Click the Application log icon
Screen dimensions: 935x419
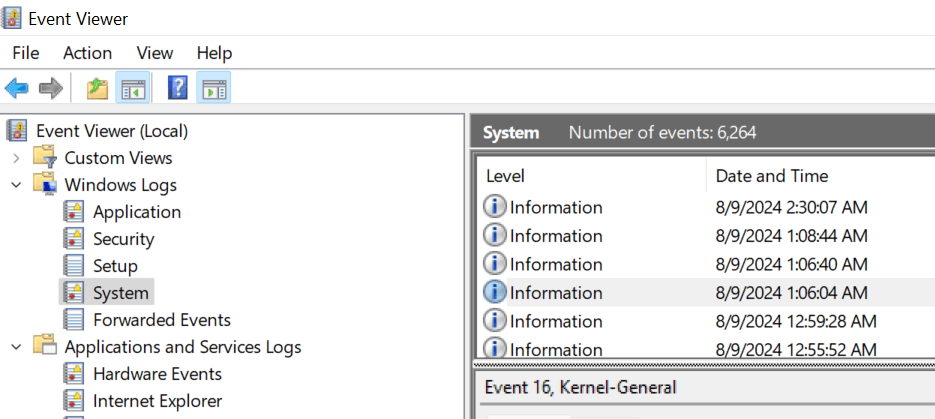pos(73,212)
